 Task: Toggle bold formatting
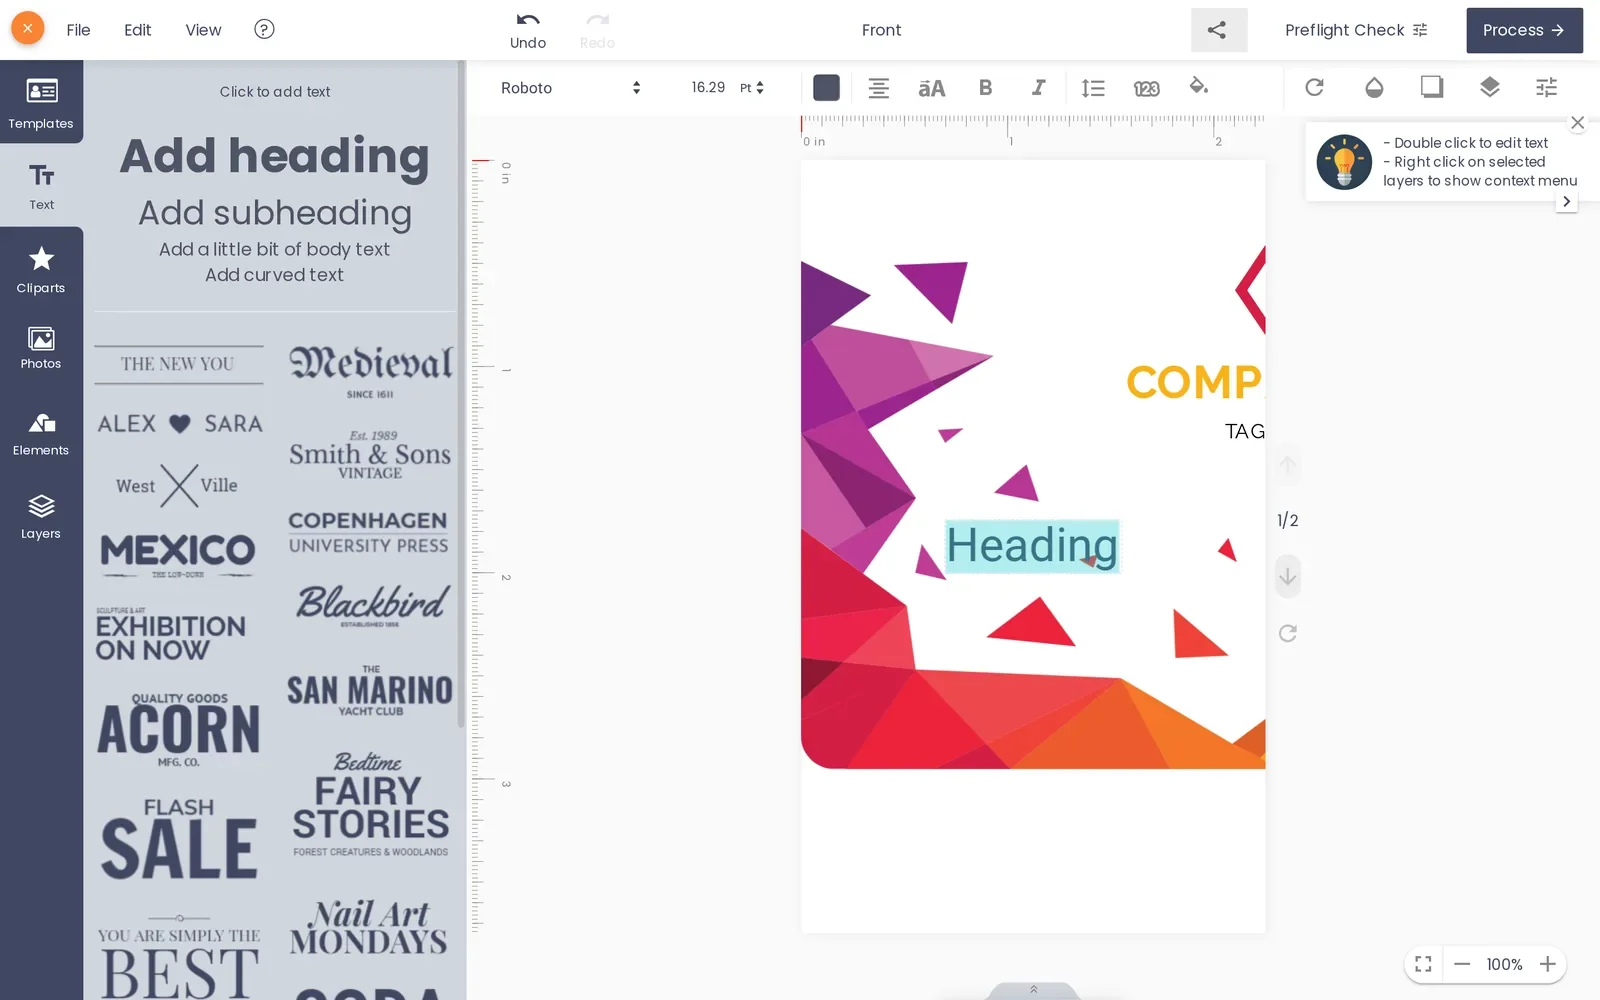point(985,88)
